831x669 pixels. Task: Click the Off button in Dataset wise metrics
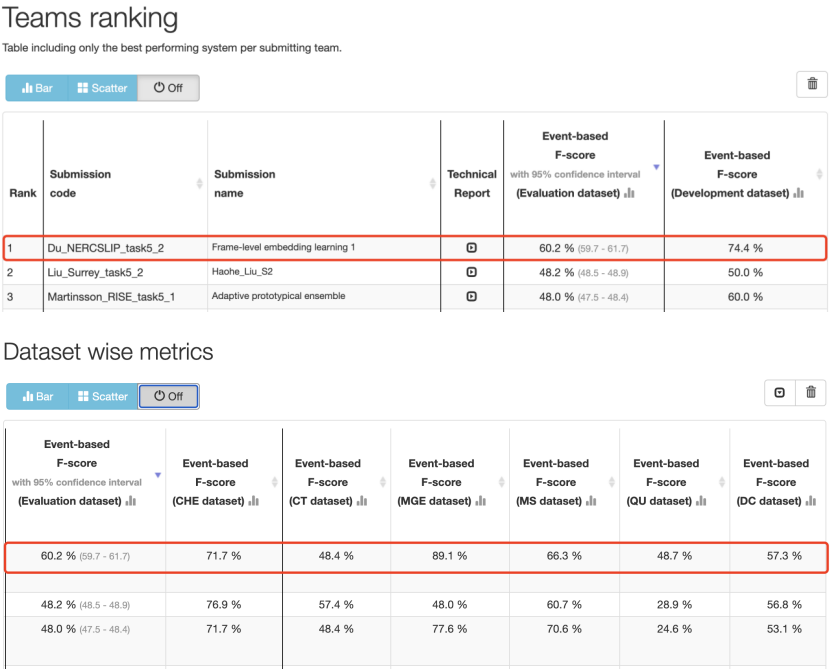pos(168,396)
